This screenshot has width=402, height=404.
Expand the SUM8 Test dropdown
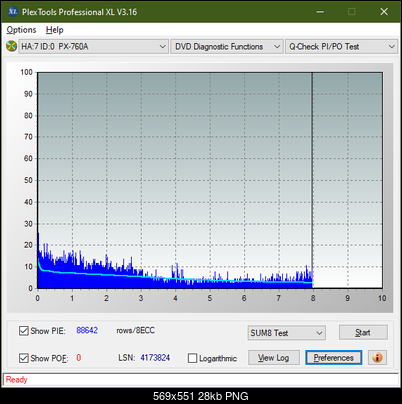287,333
